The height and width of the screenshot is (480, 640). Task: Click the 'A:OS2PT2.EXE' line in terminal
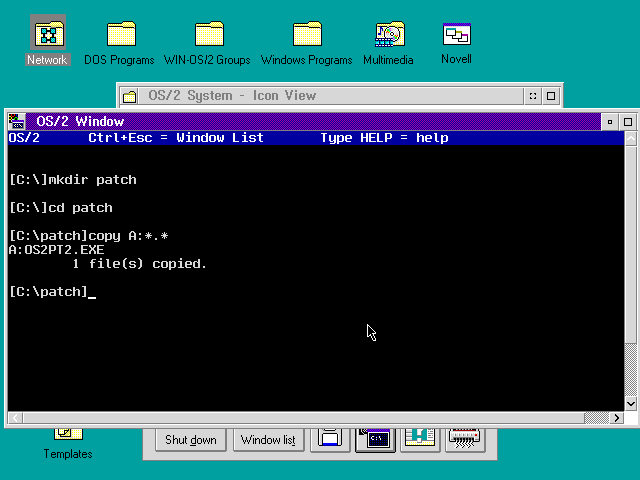pos(56,250)
